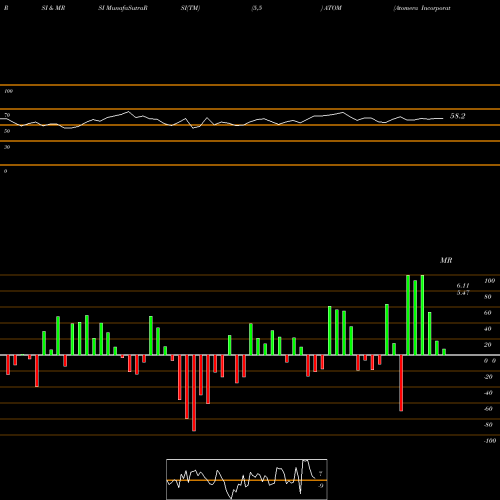The height and width of the screenshot is (500, 500).
Task: Select the RSI axis label '70'
Action: tap(7, 115)
